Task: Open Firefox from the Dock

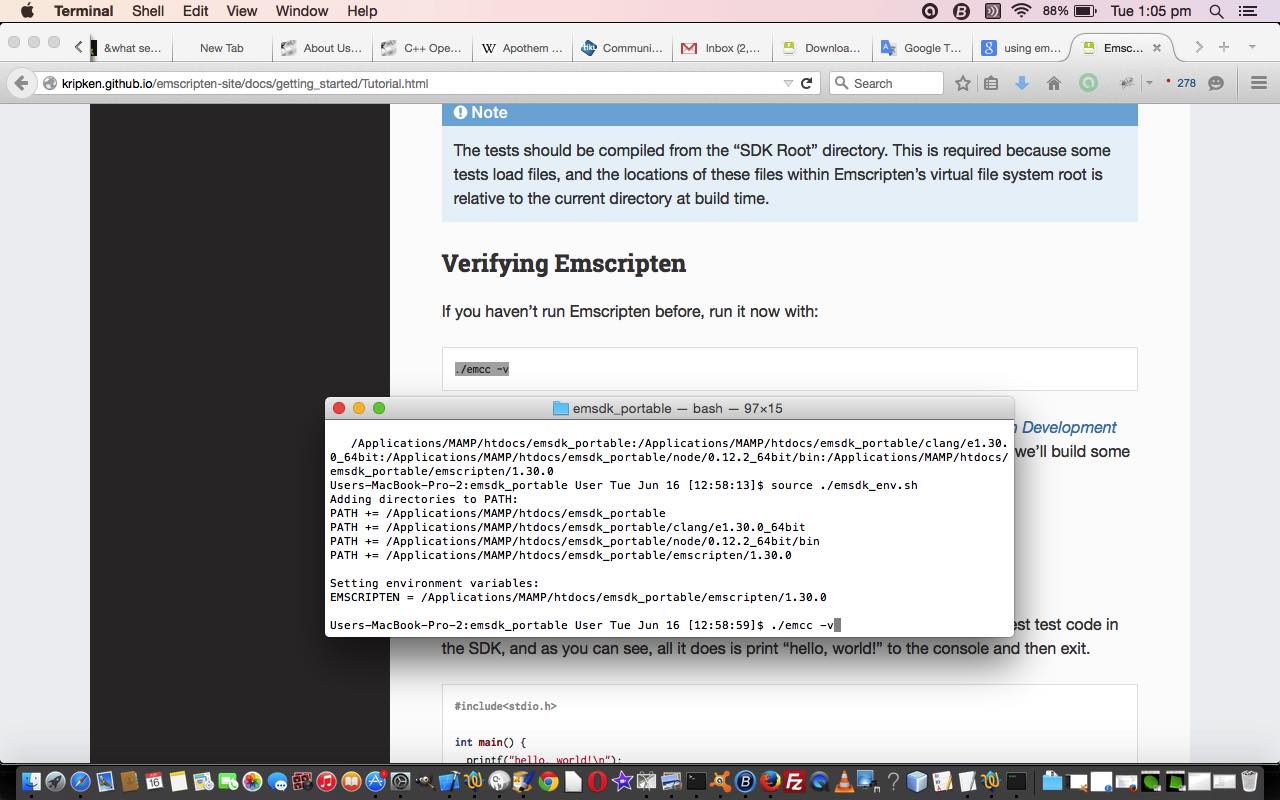Action: pyautogui.click(x=770, y=782)
